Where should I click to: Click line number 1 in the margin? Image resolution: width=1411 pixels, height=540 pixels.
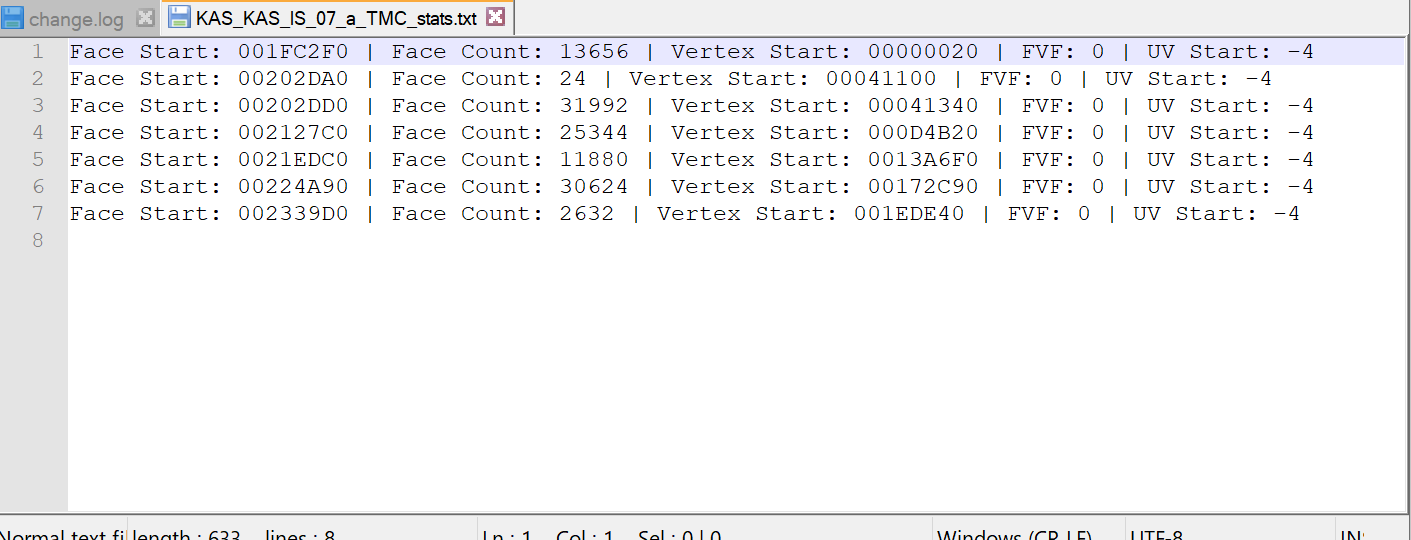tap(37, 51)
